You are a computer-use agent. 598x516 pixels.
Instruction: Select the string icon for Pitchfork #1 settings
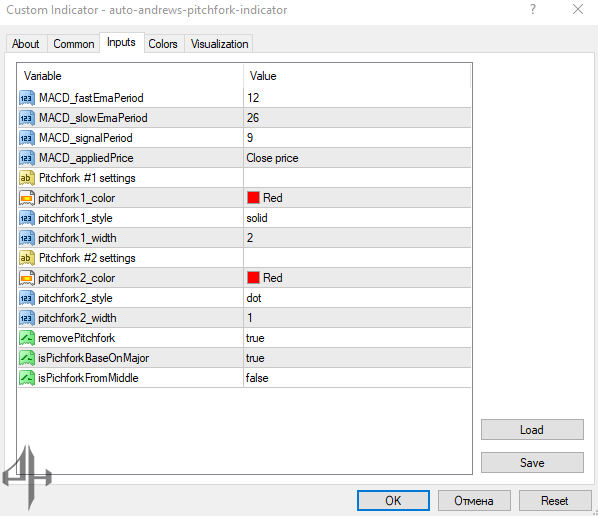(27, 178)
